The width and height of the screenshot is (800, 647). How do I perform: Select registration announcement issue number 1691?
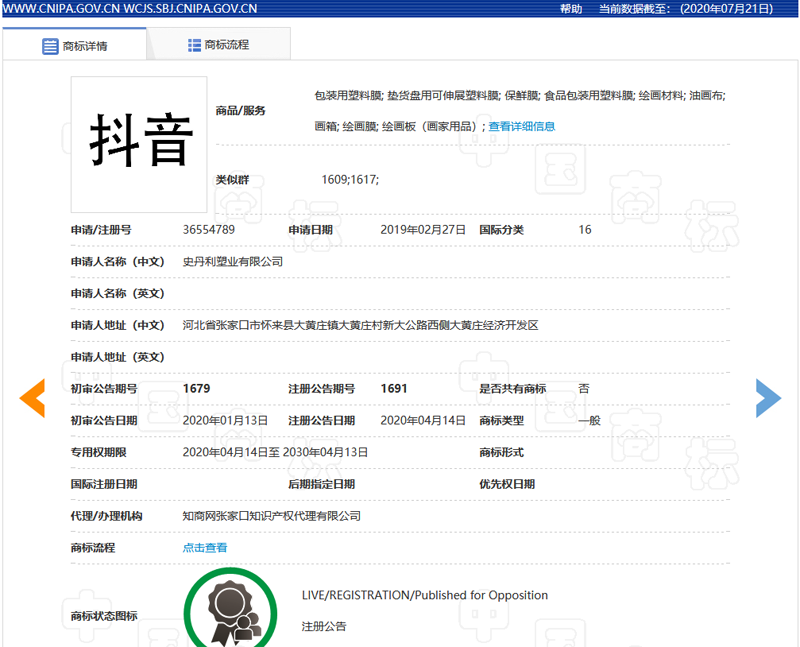(x=394, y=388)
